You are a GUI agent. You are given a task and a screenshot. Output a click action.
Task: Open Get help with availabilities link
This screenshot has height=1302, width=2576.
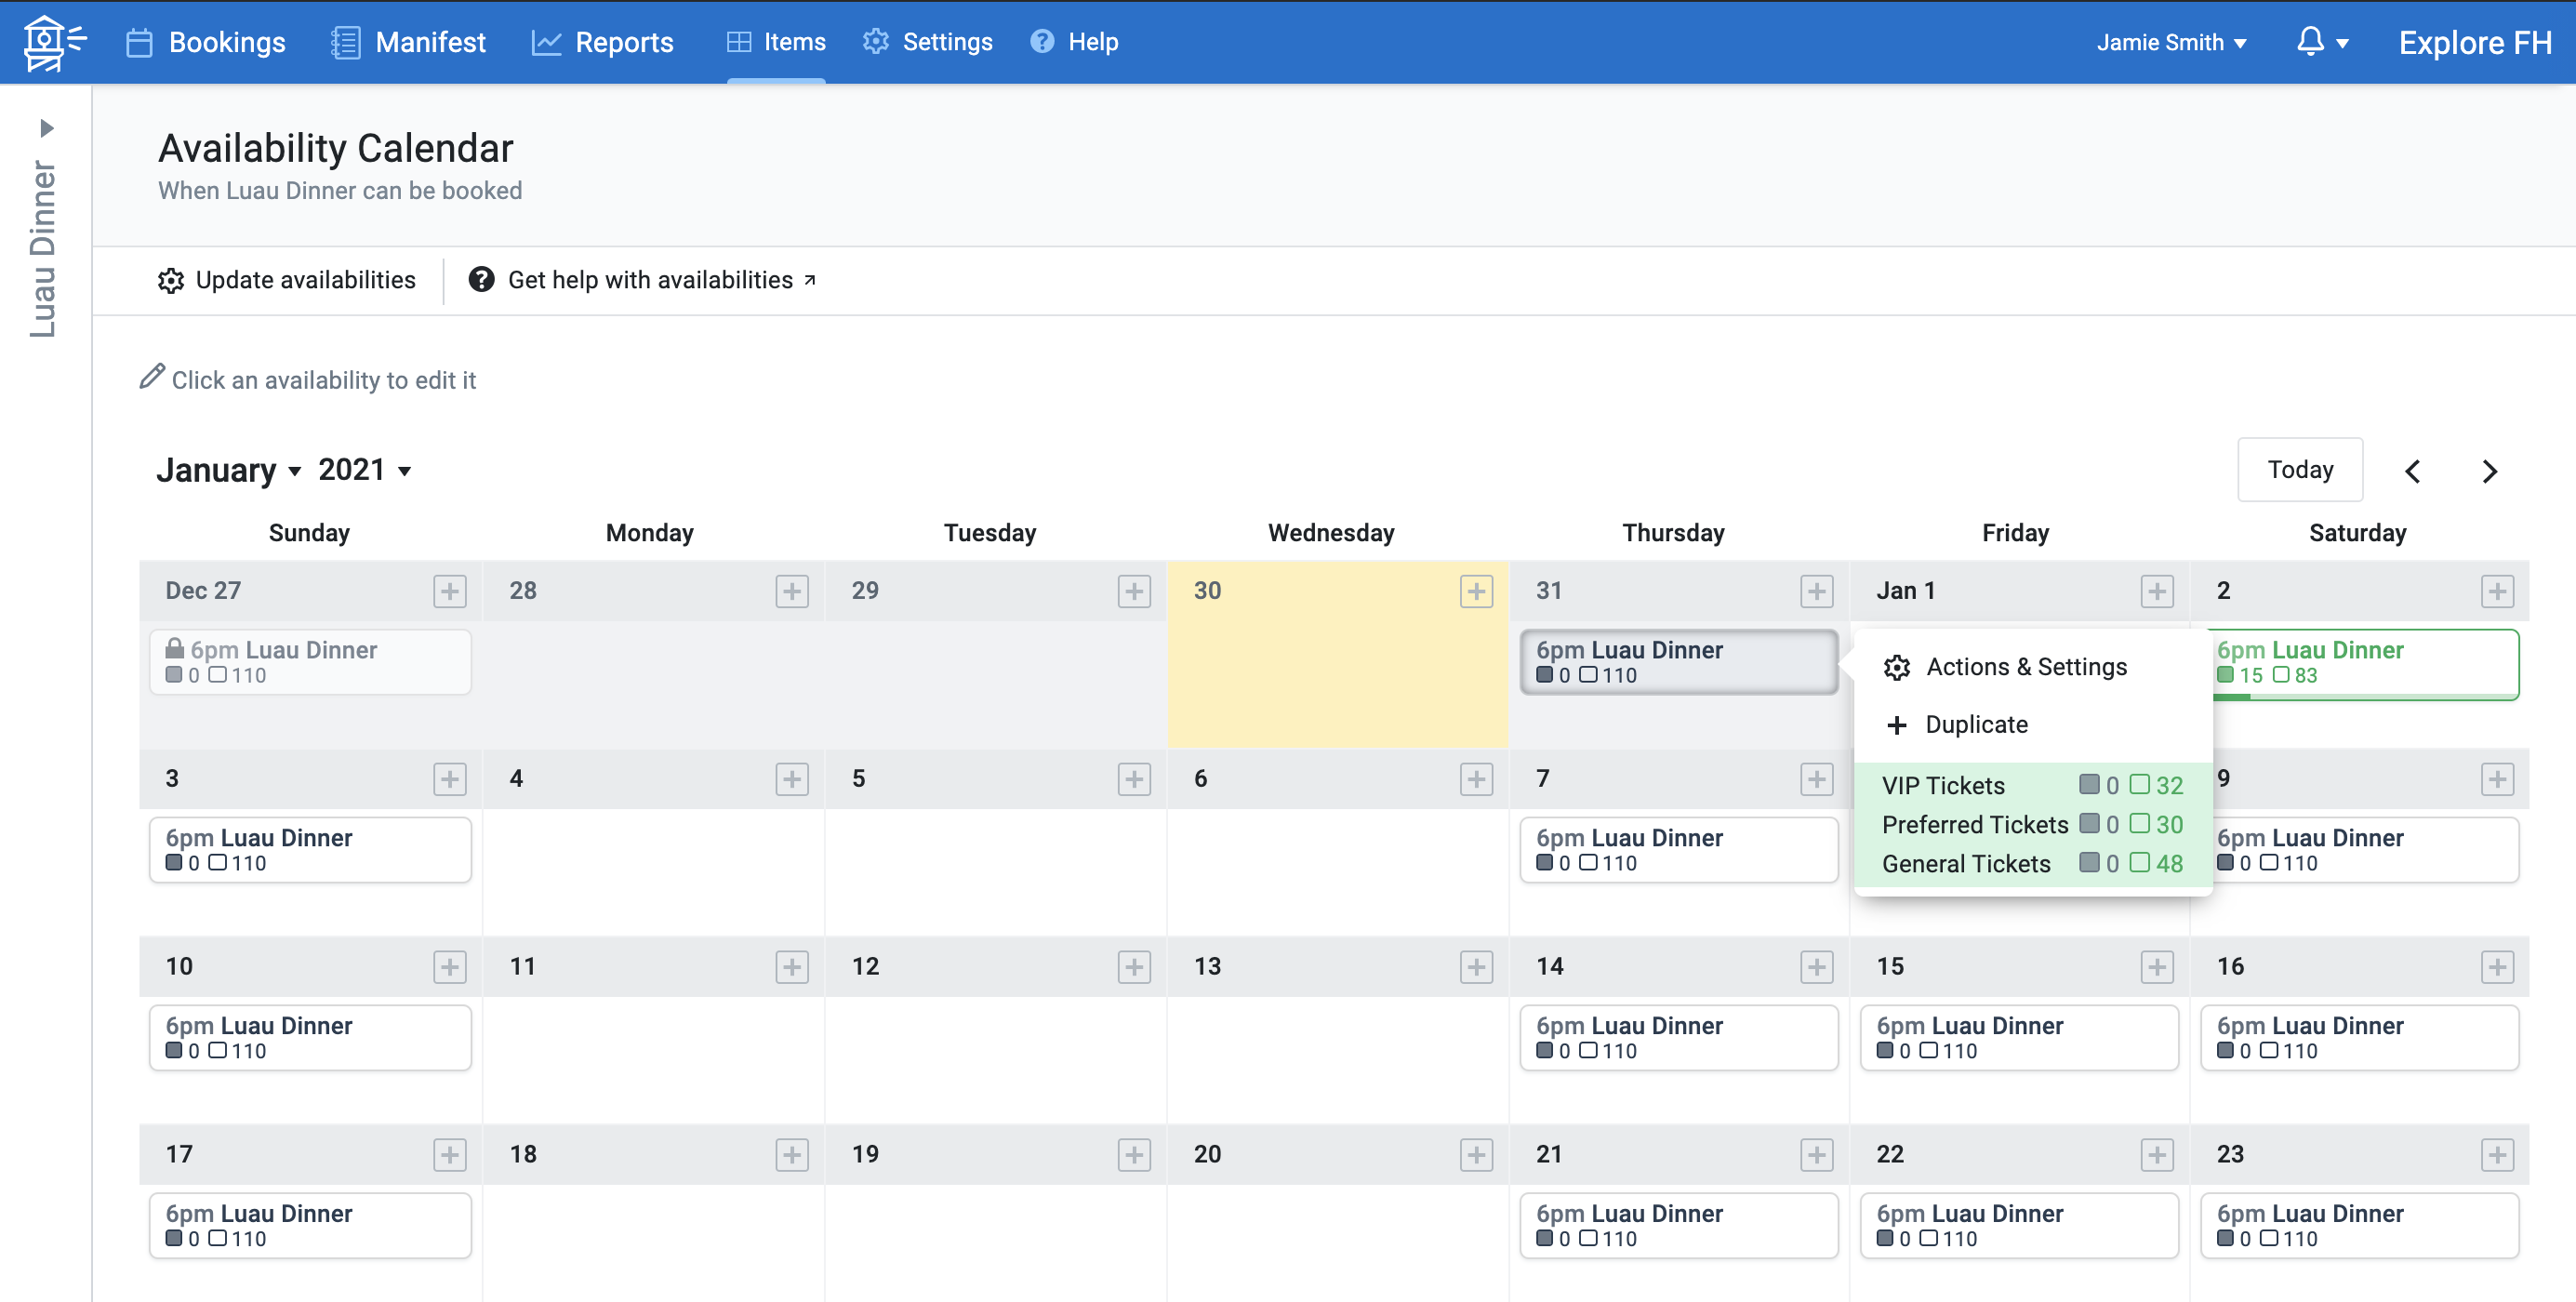click(643, 280)
